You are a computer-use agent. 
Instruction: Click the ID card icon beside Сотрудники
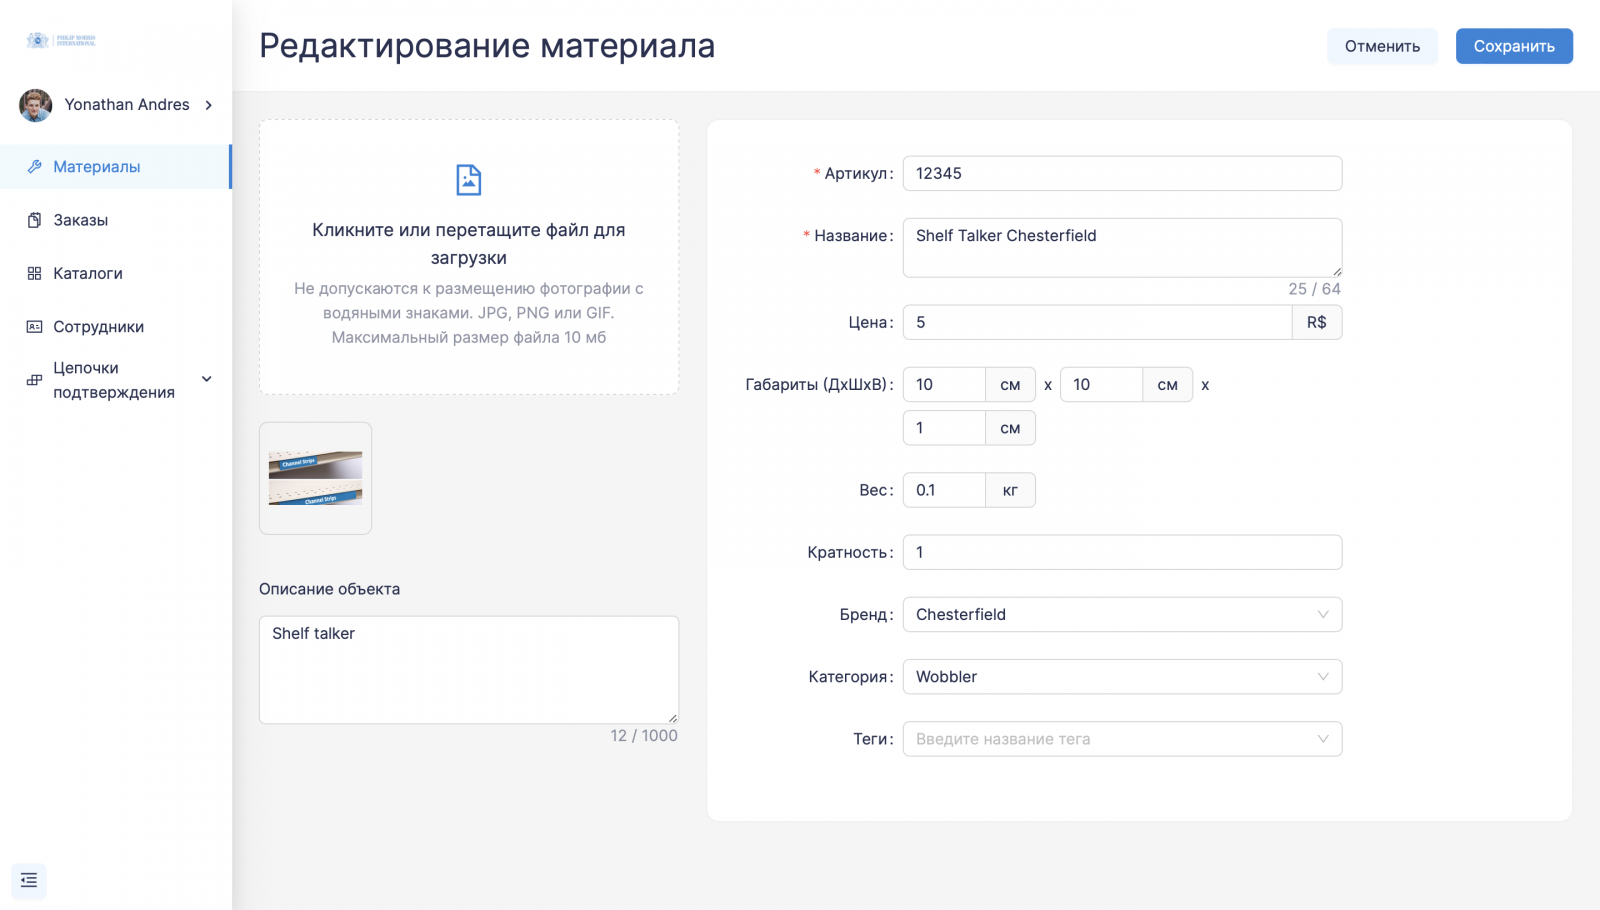34,327
